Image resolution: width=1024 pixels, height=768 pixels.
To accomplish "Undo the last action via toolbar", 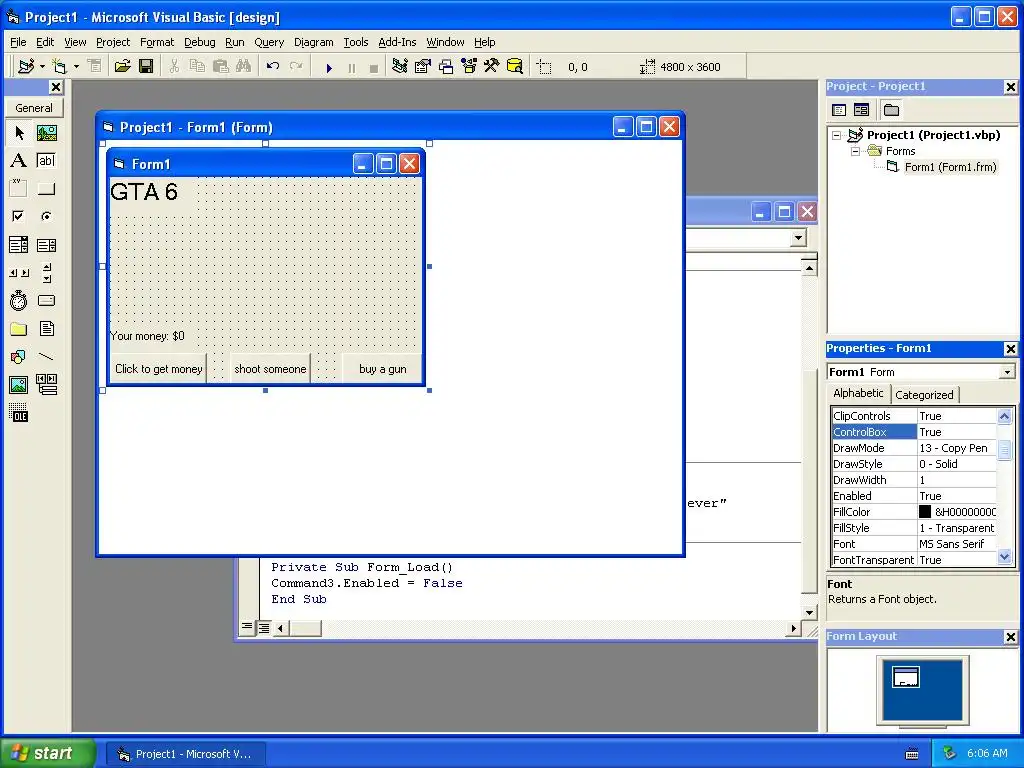I will 273,67.
